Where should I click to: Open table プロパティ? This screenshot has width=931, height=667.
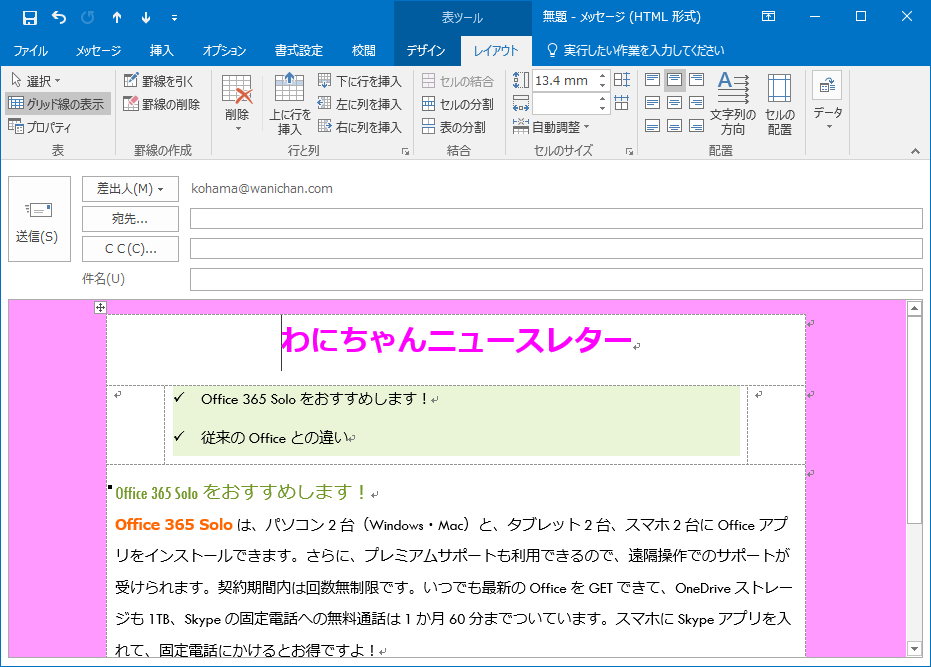[40, 127]
